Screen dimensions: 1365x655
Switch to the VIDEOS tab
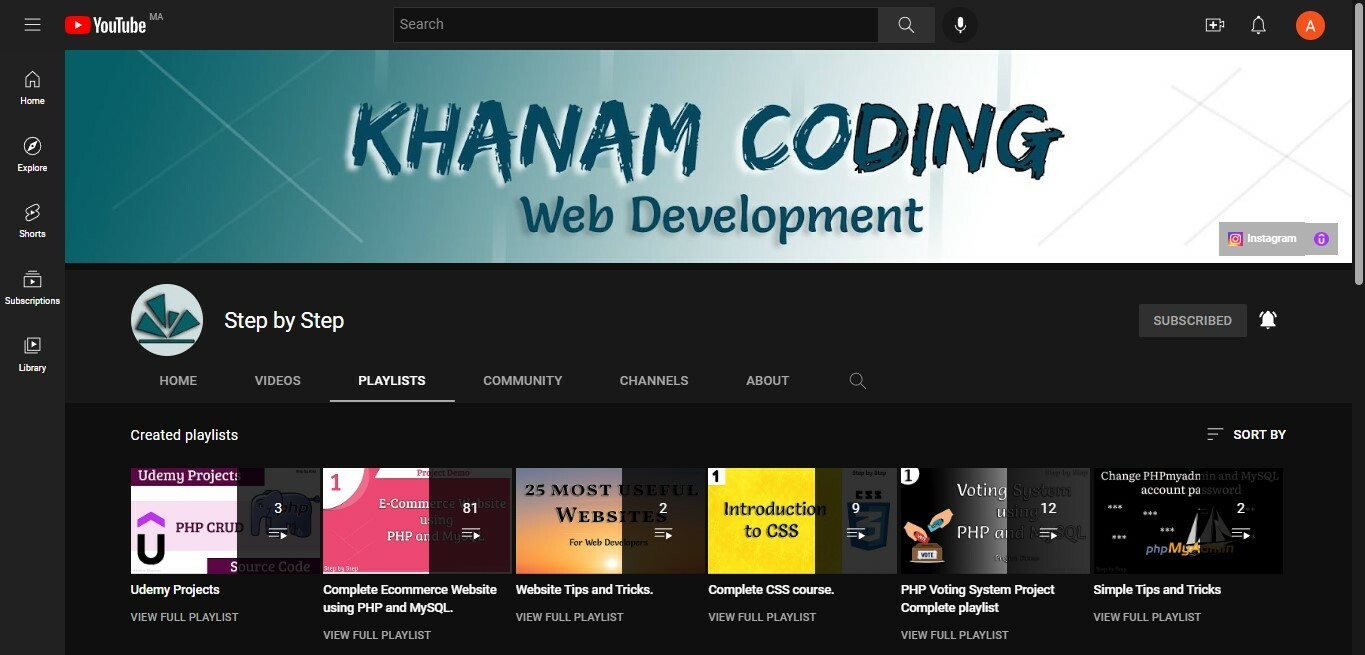point(278,381)
